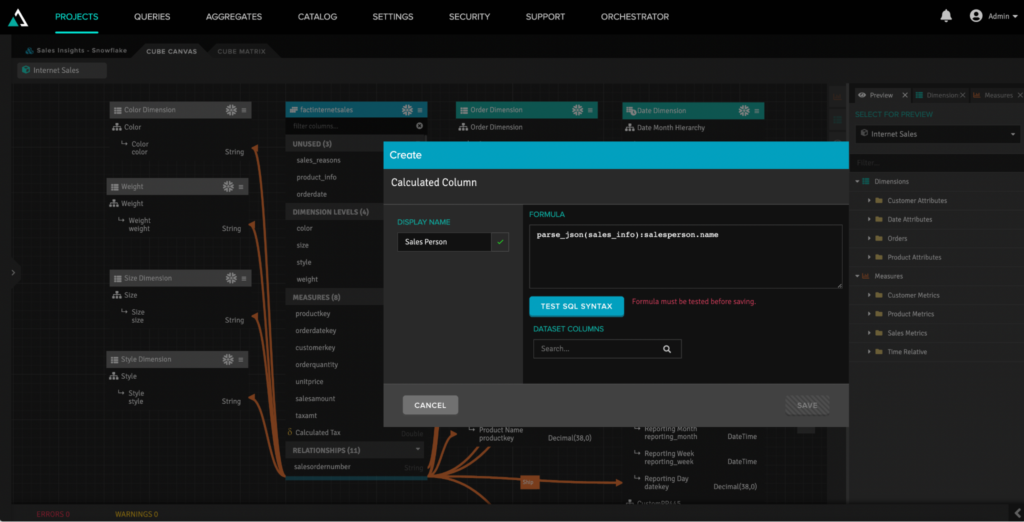The height and width of the screenshot is (522, 1024).
Task: Switch to the Cube Canvas tab
Action: [x=171, y=51]
